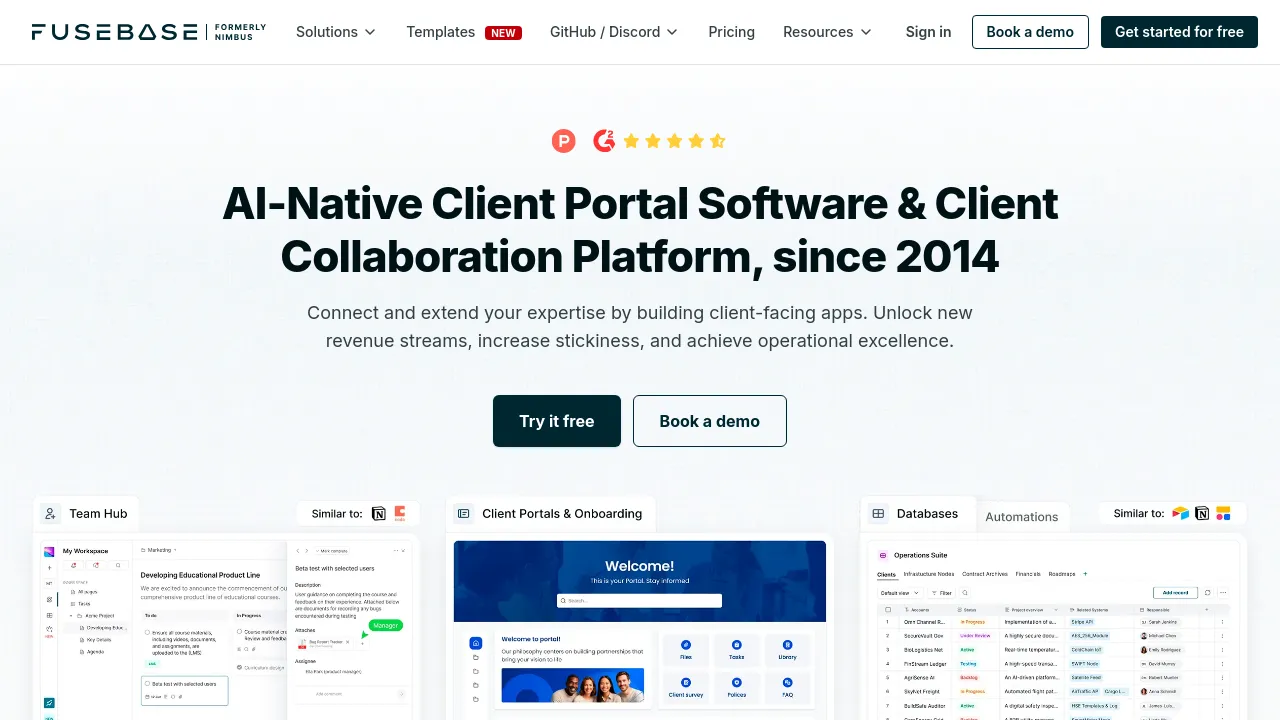Click the orange Coda icon beside Team Hub
1280x720 pixels.
(x=400, y=513)
